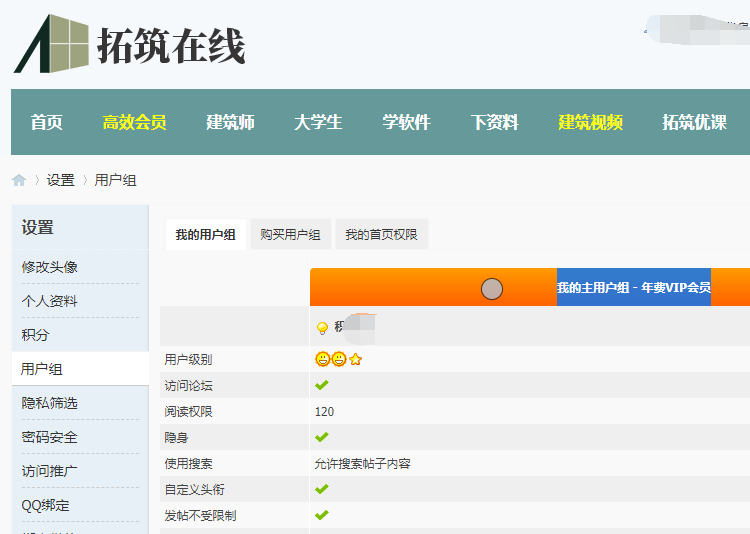Open 首页 in the navigation bar
This screenshot has width=750, height=534.
tap(46, 122)
